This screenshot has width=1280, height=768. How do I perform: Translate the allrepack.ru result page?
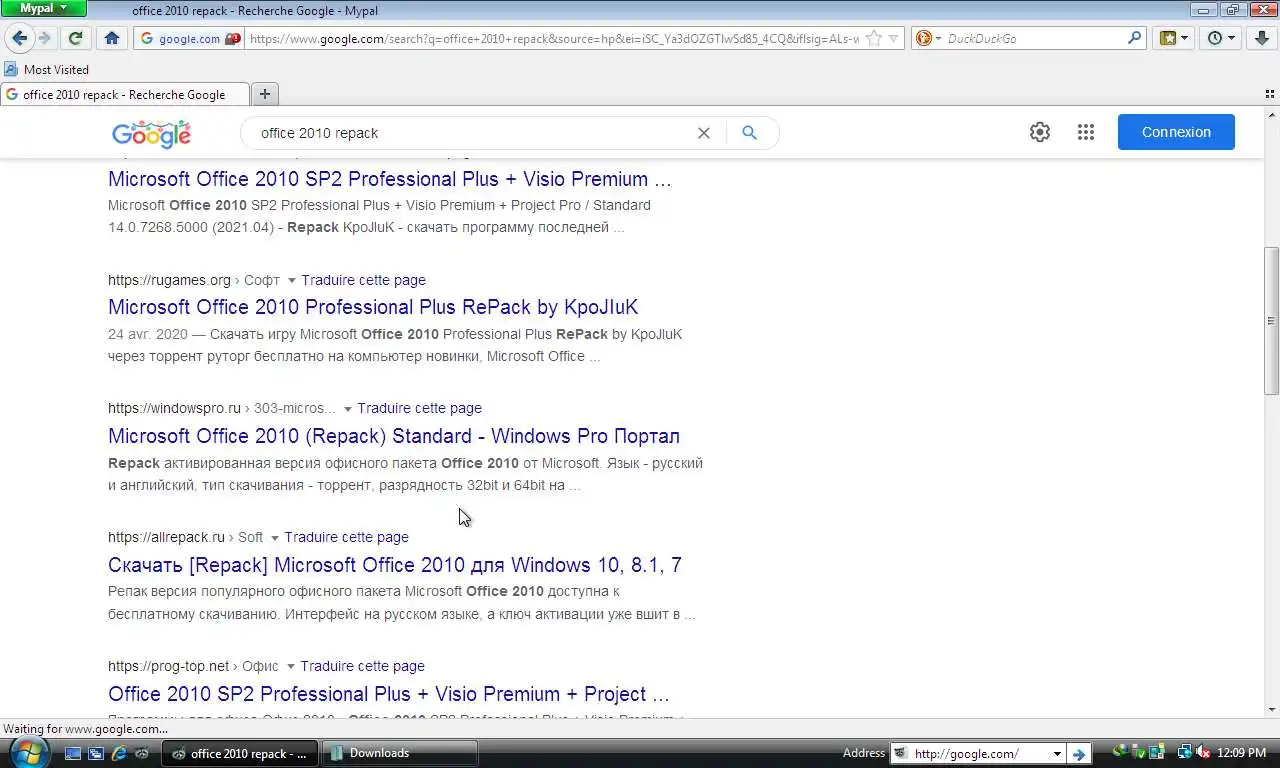(346, 537)
